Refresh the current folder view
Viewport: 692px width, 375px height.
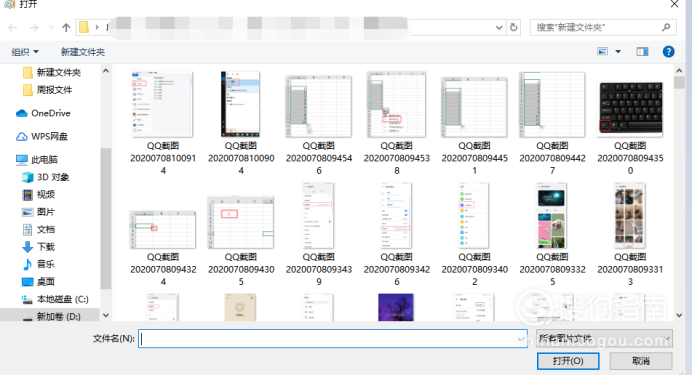tap(514, 27)
